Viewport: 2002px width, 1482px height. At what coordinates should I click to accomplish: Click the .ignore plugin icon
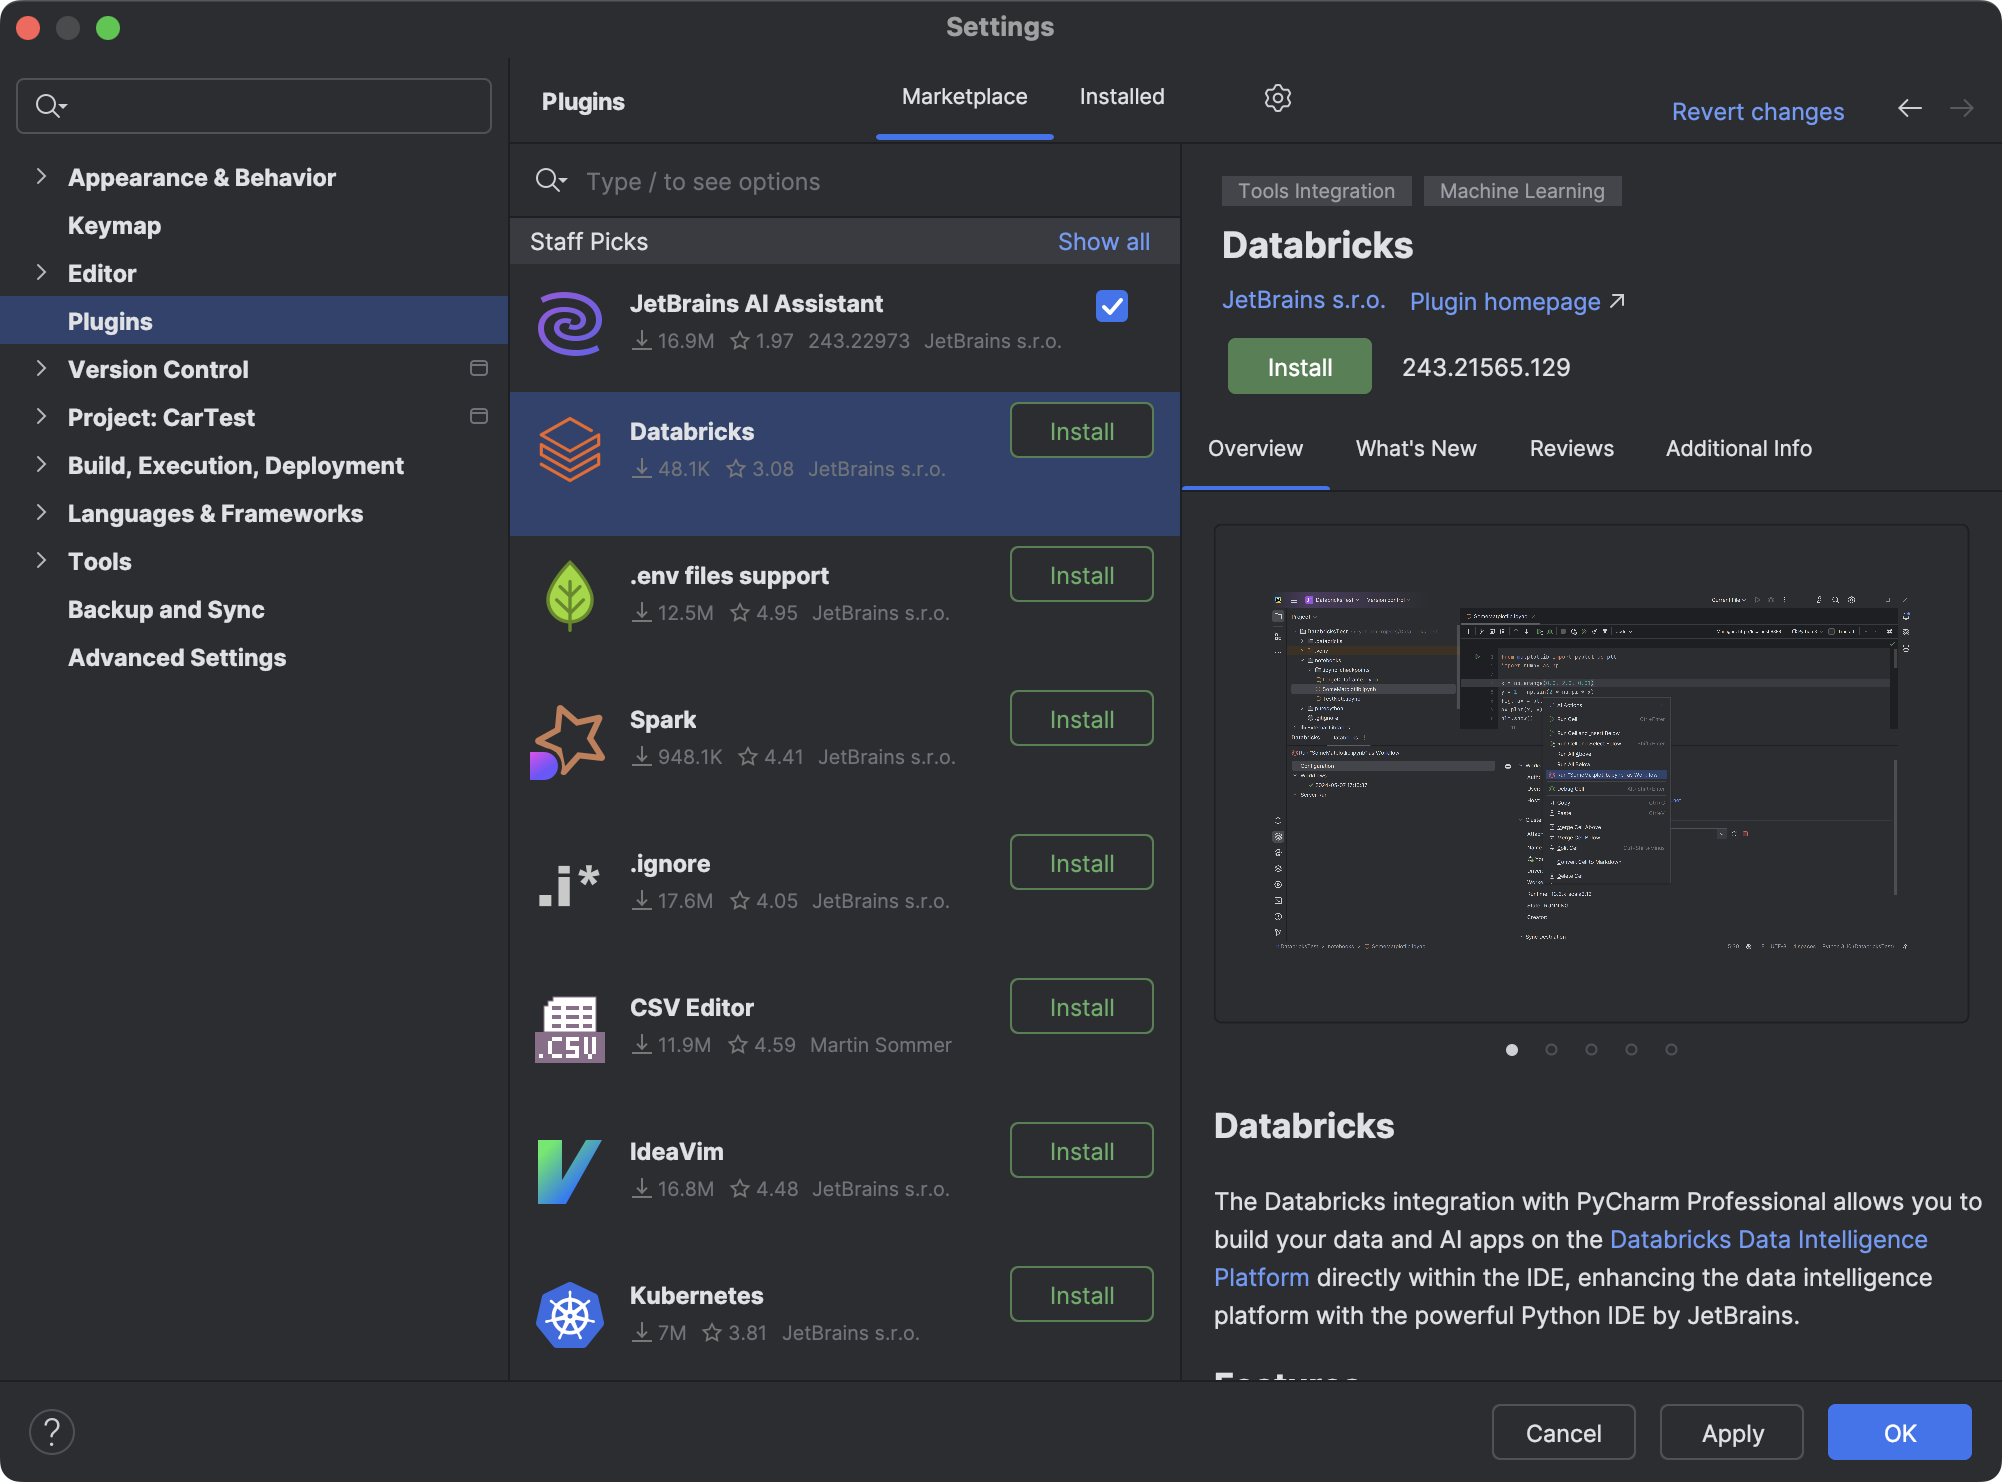click(570, 881)
